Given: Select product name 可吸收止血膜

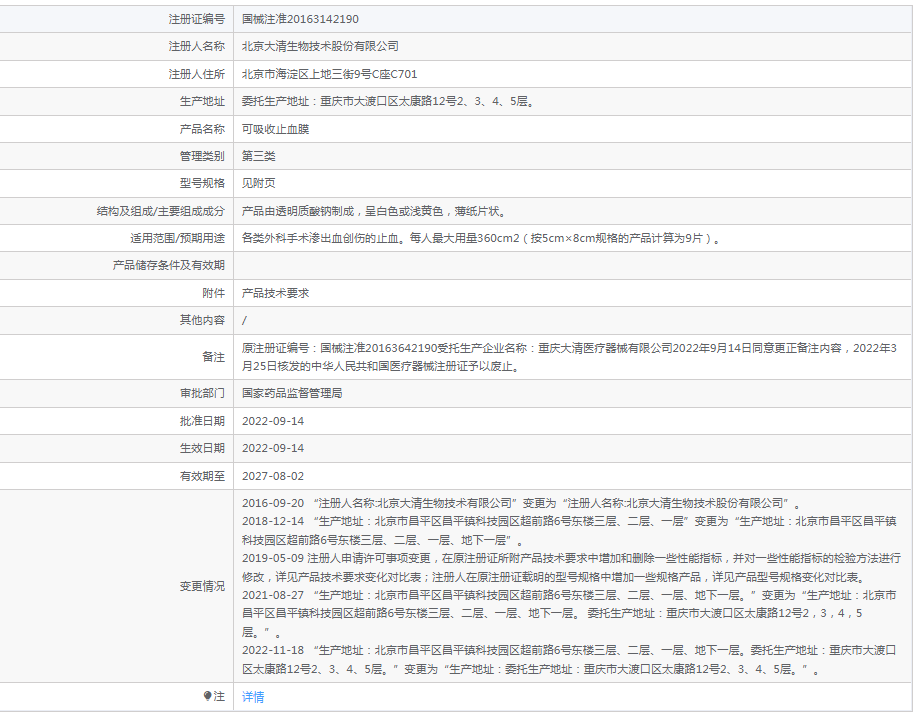Looking at the screenshot, I should pos(275,129).
